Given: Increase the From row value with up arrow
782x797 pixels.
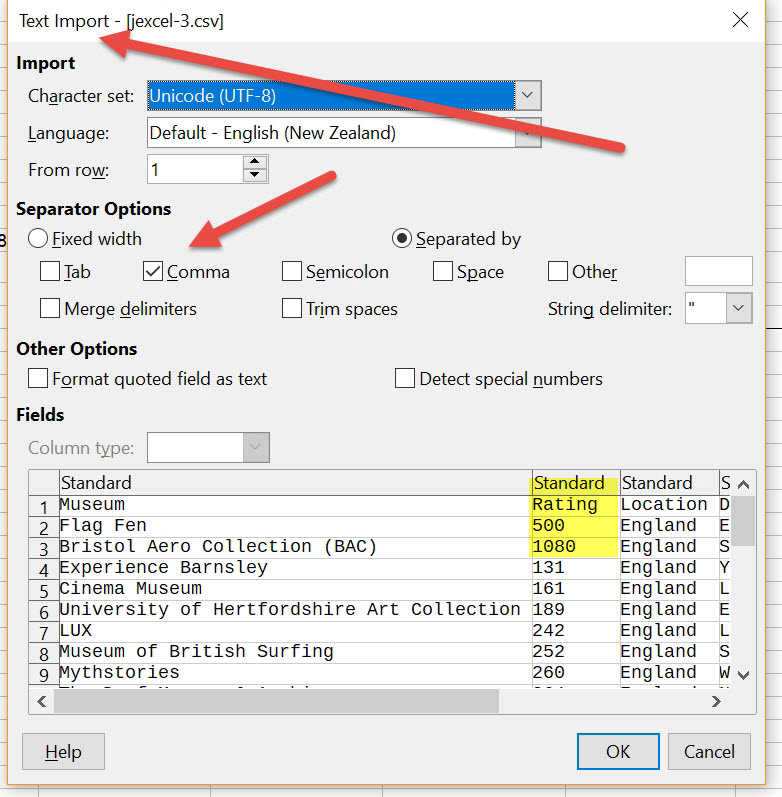Looking at the screenshot, I should click(x=256, y=162).
